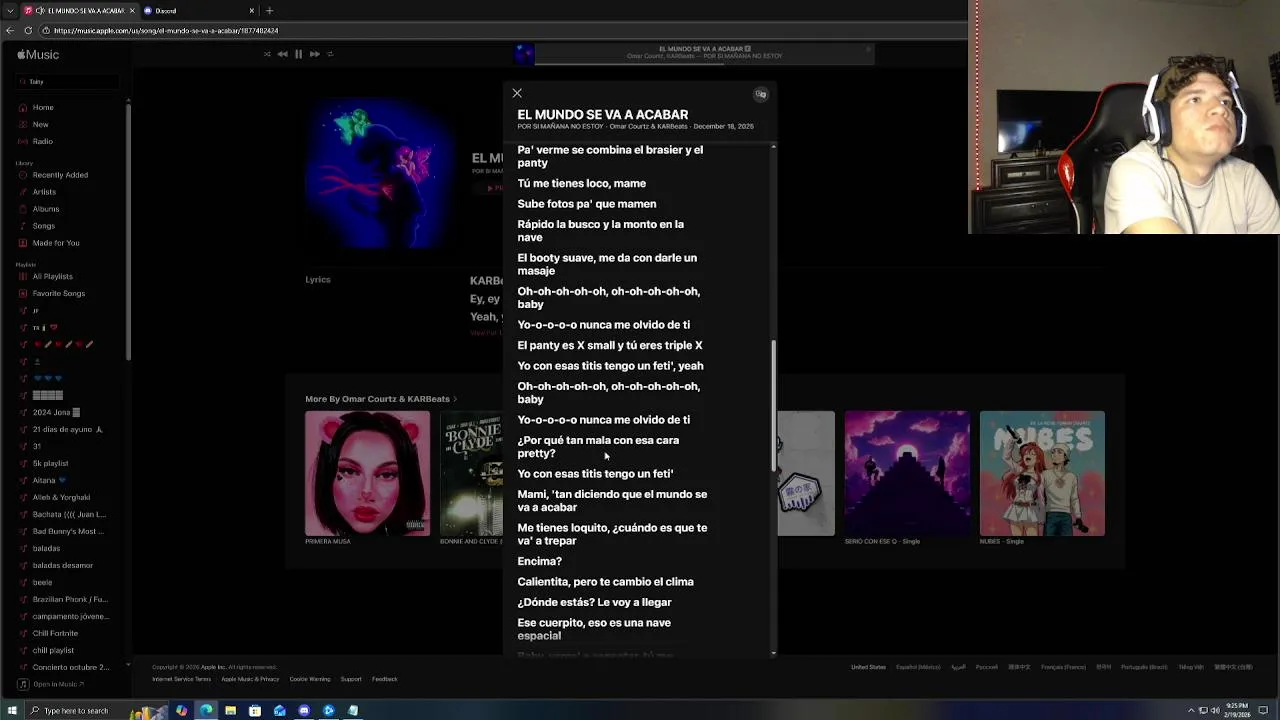Toggle repeat mode
The width and height of the screenshot is (1280, 720).
click(x=331, y=54)
